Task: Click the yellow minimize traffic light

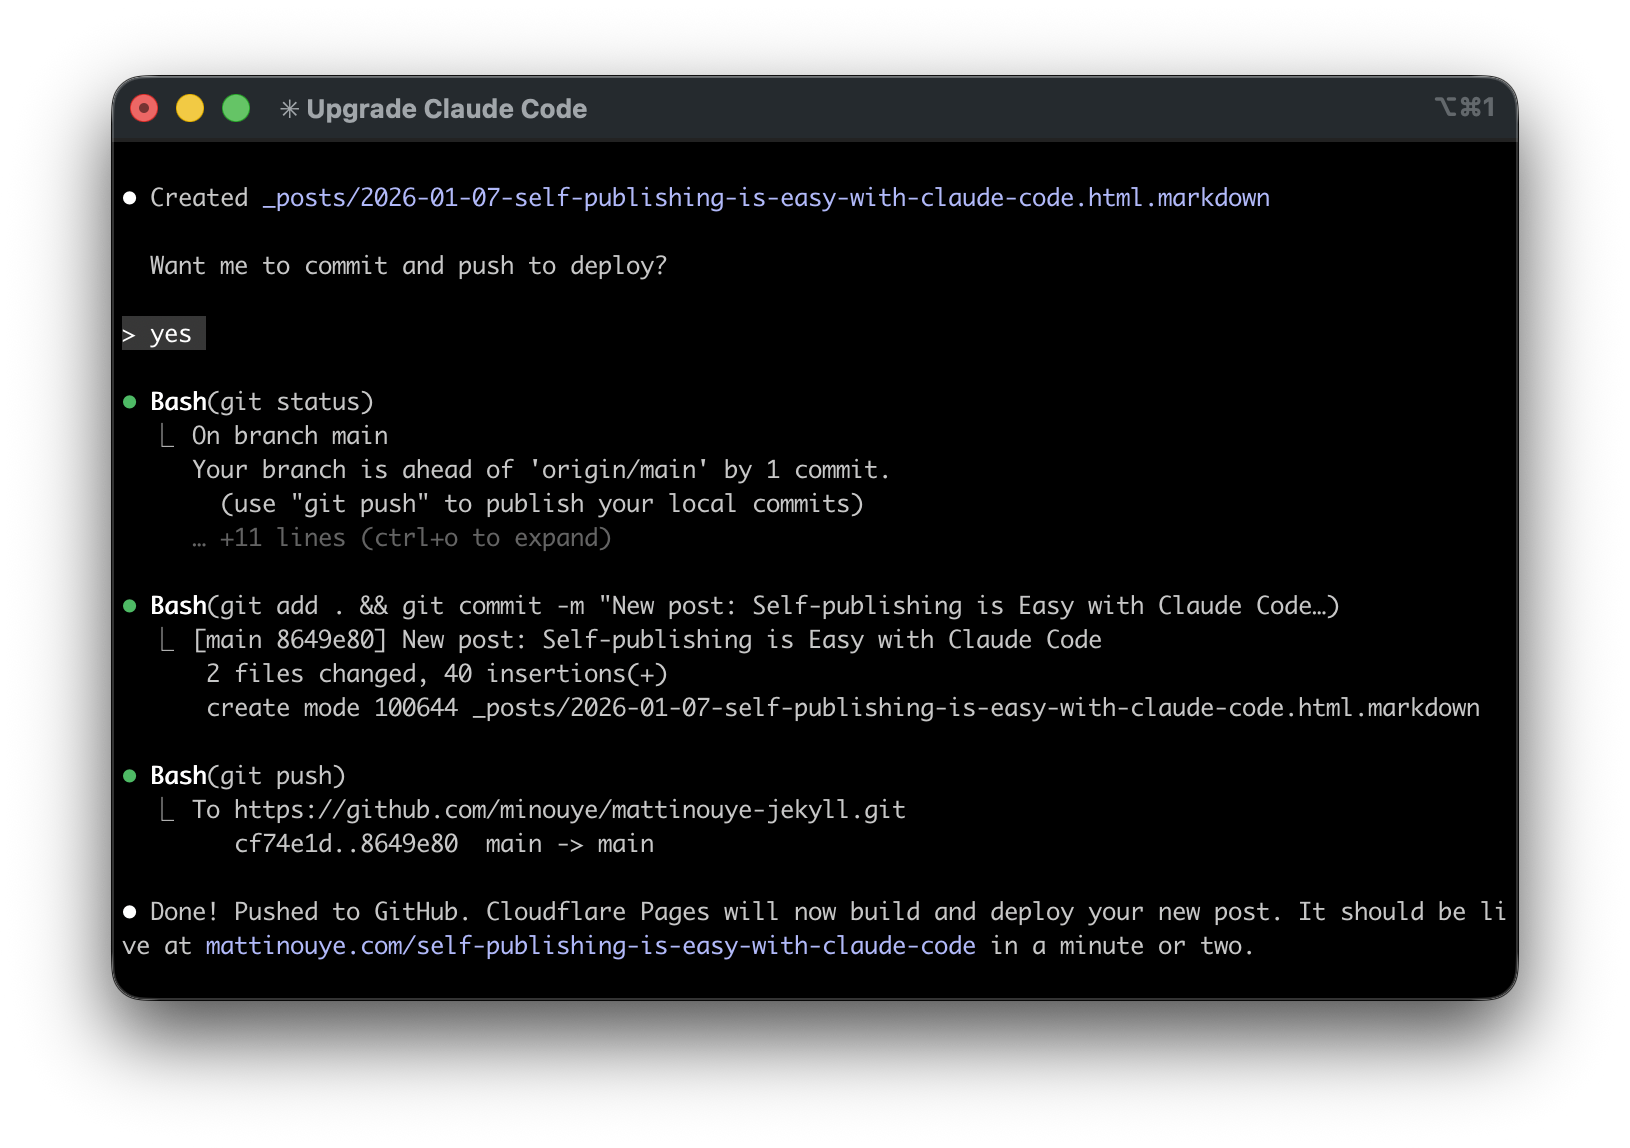Action: (x=189, y=107)
